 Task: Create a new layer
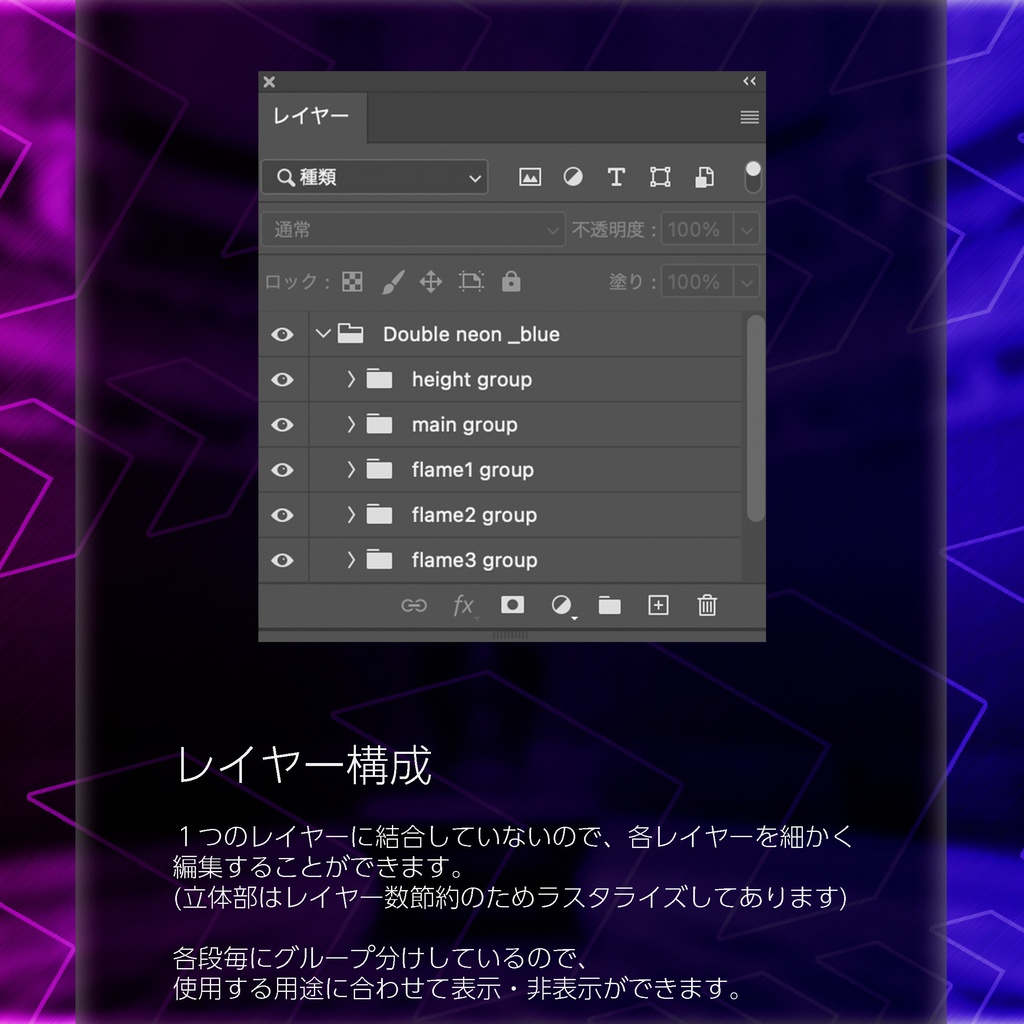(658, 605)
